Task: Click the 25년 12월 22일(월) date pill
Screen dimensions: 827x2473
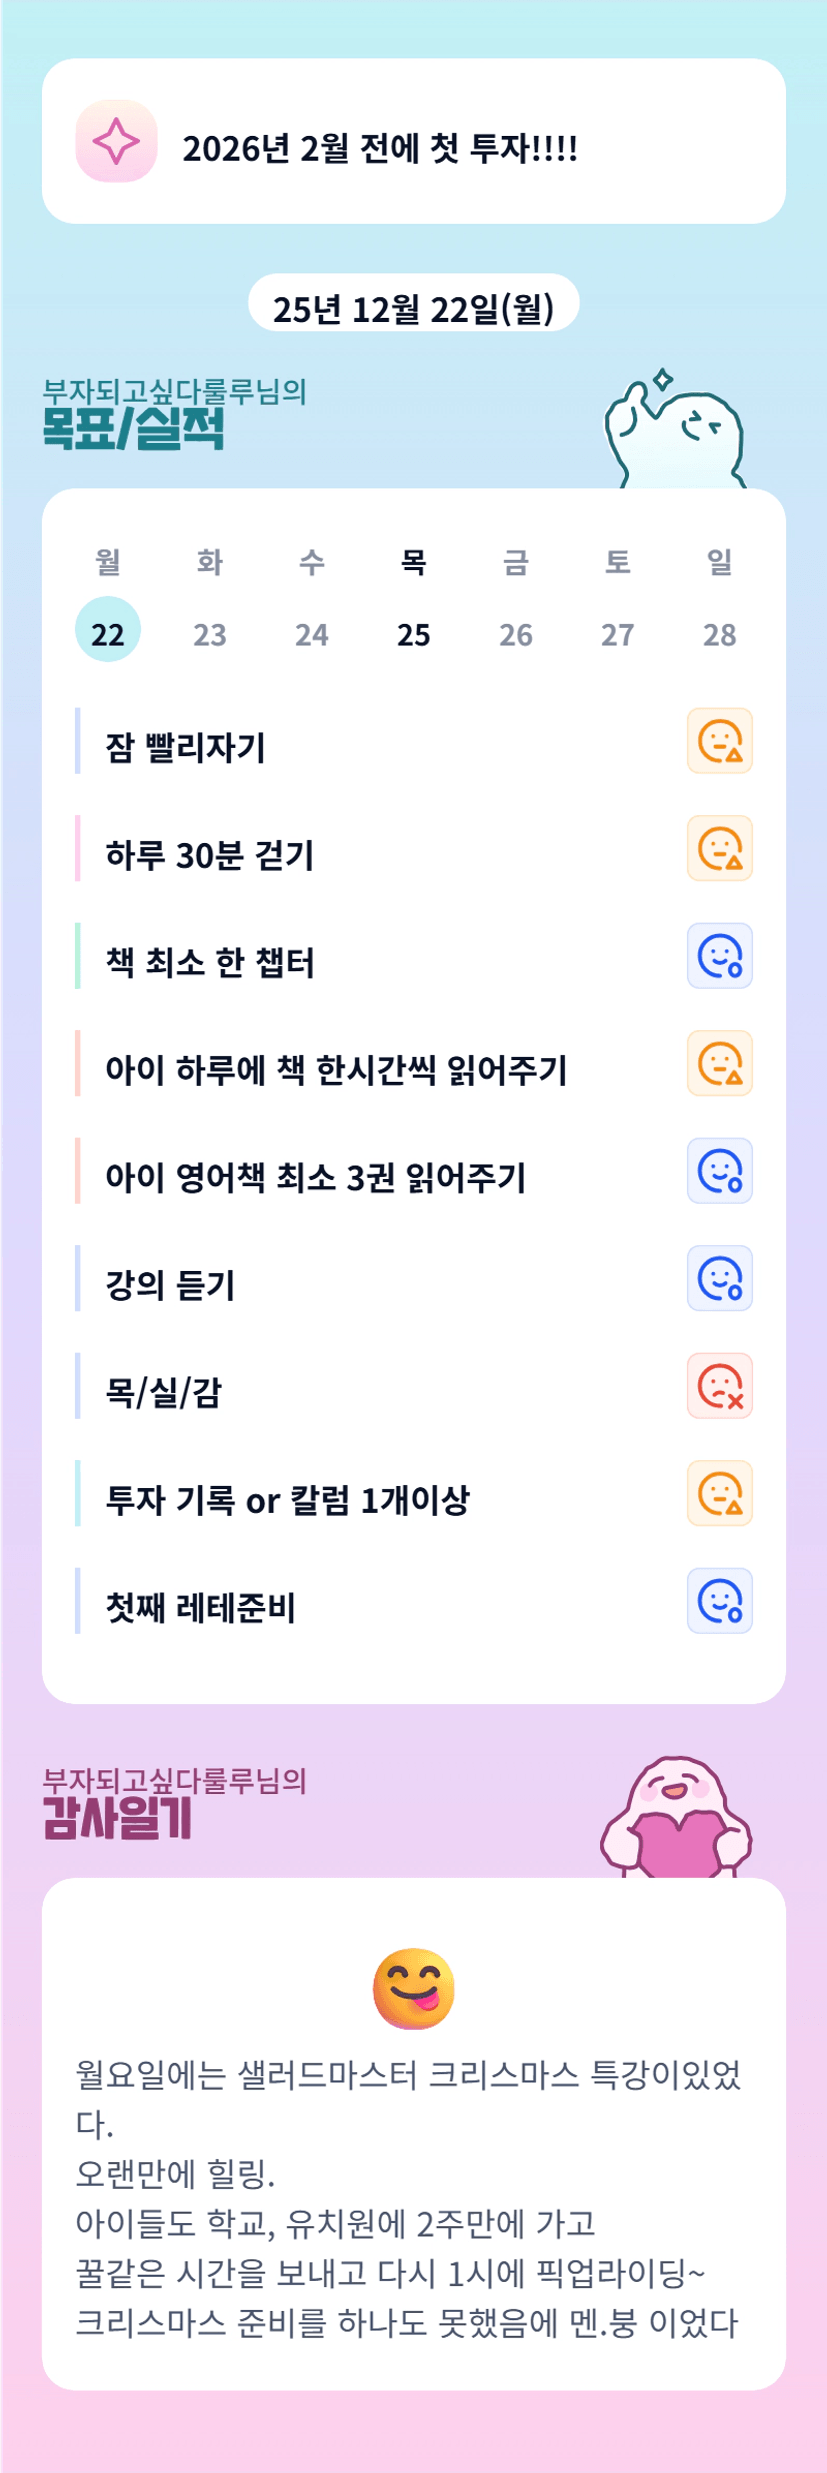Action: point(413,308)
